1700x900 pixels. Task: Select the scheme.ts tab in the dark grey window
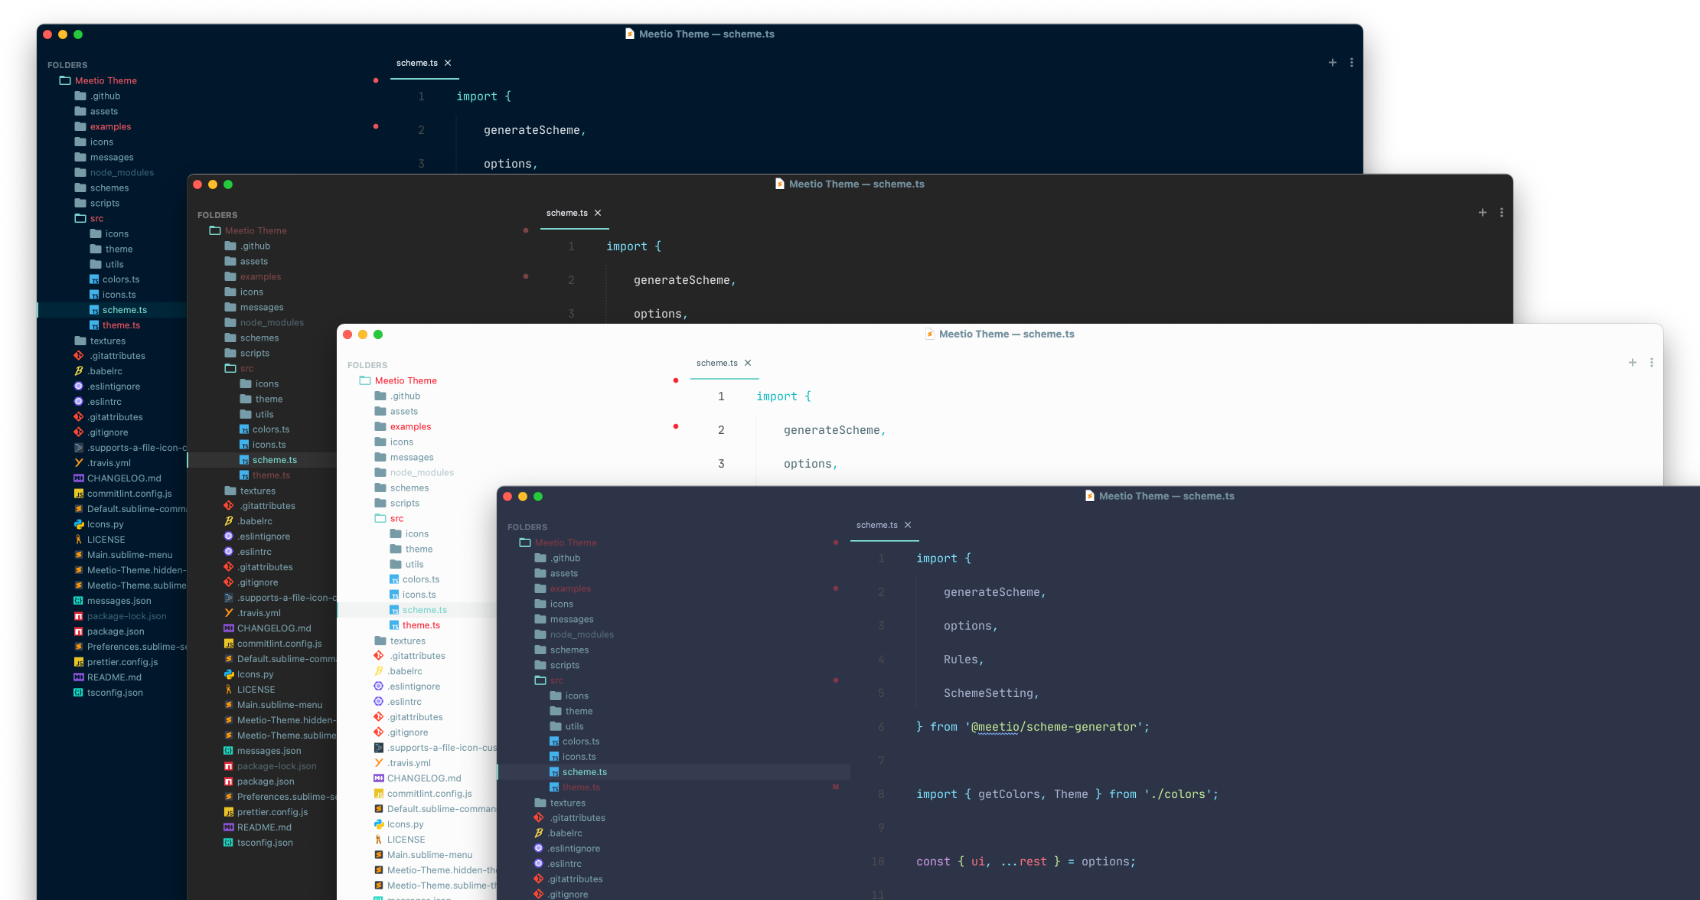pyautogui.click(x=567, y=213)
